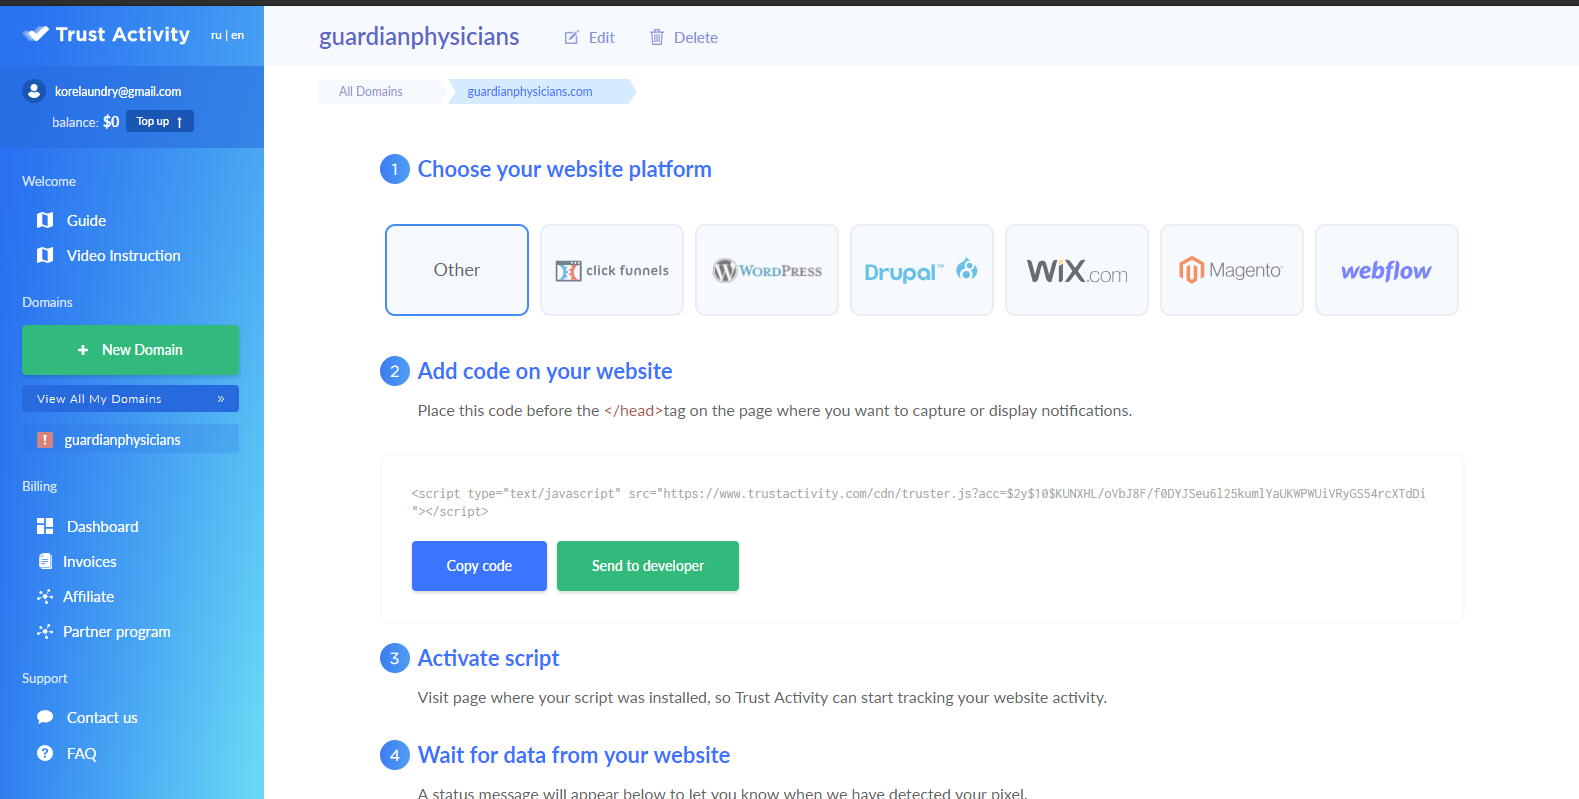Image resolution: width=1579 pixels, height=799 pixels.
Task: Choose WordPress as website platform
Action: tap(767, 270)
